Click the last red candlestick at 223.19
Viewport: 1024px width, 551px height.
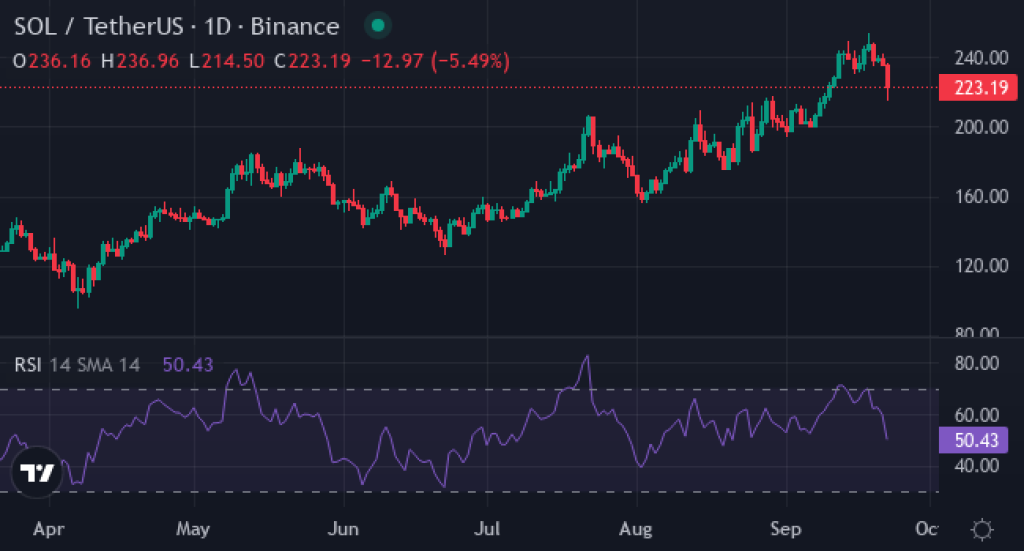tap(888, 80)
